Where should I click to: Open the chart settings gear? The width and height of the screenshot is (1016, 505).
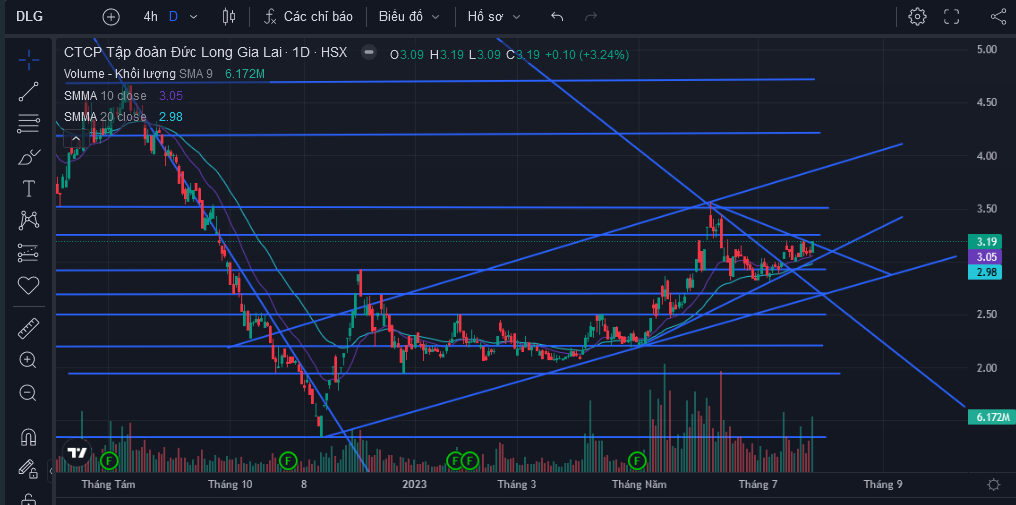(x=917, y=17)
